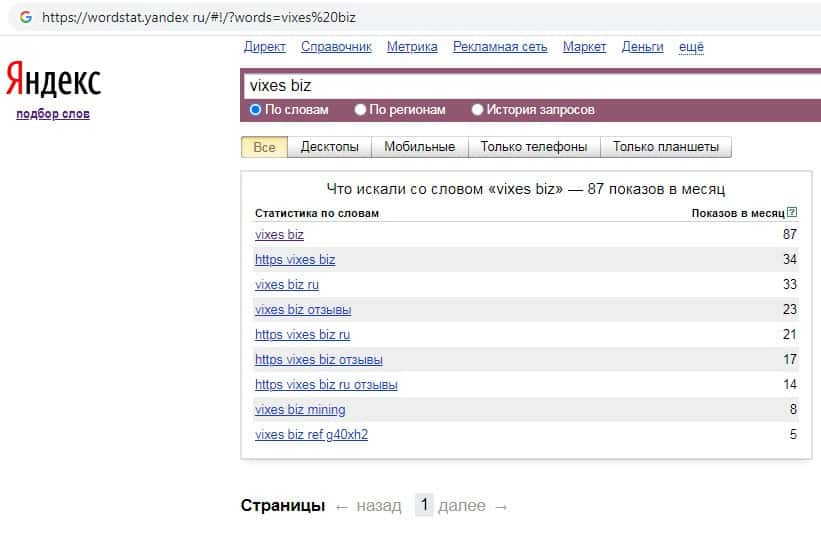
Task: Switch to the Десктопы tab
Action: 329,147
